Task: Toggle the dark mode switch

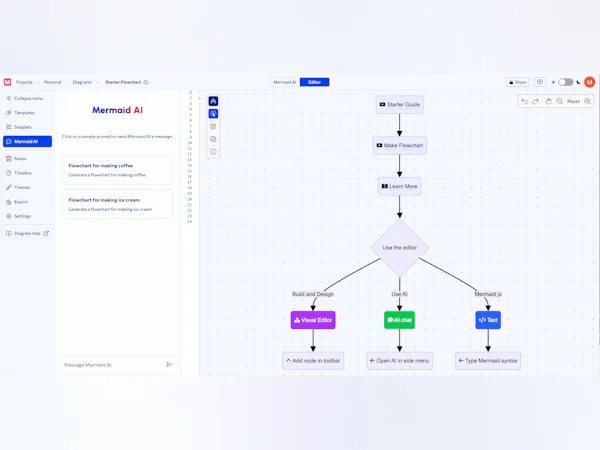Action: pyautogui.click(x=565, y=82)
